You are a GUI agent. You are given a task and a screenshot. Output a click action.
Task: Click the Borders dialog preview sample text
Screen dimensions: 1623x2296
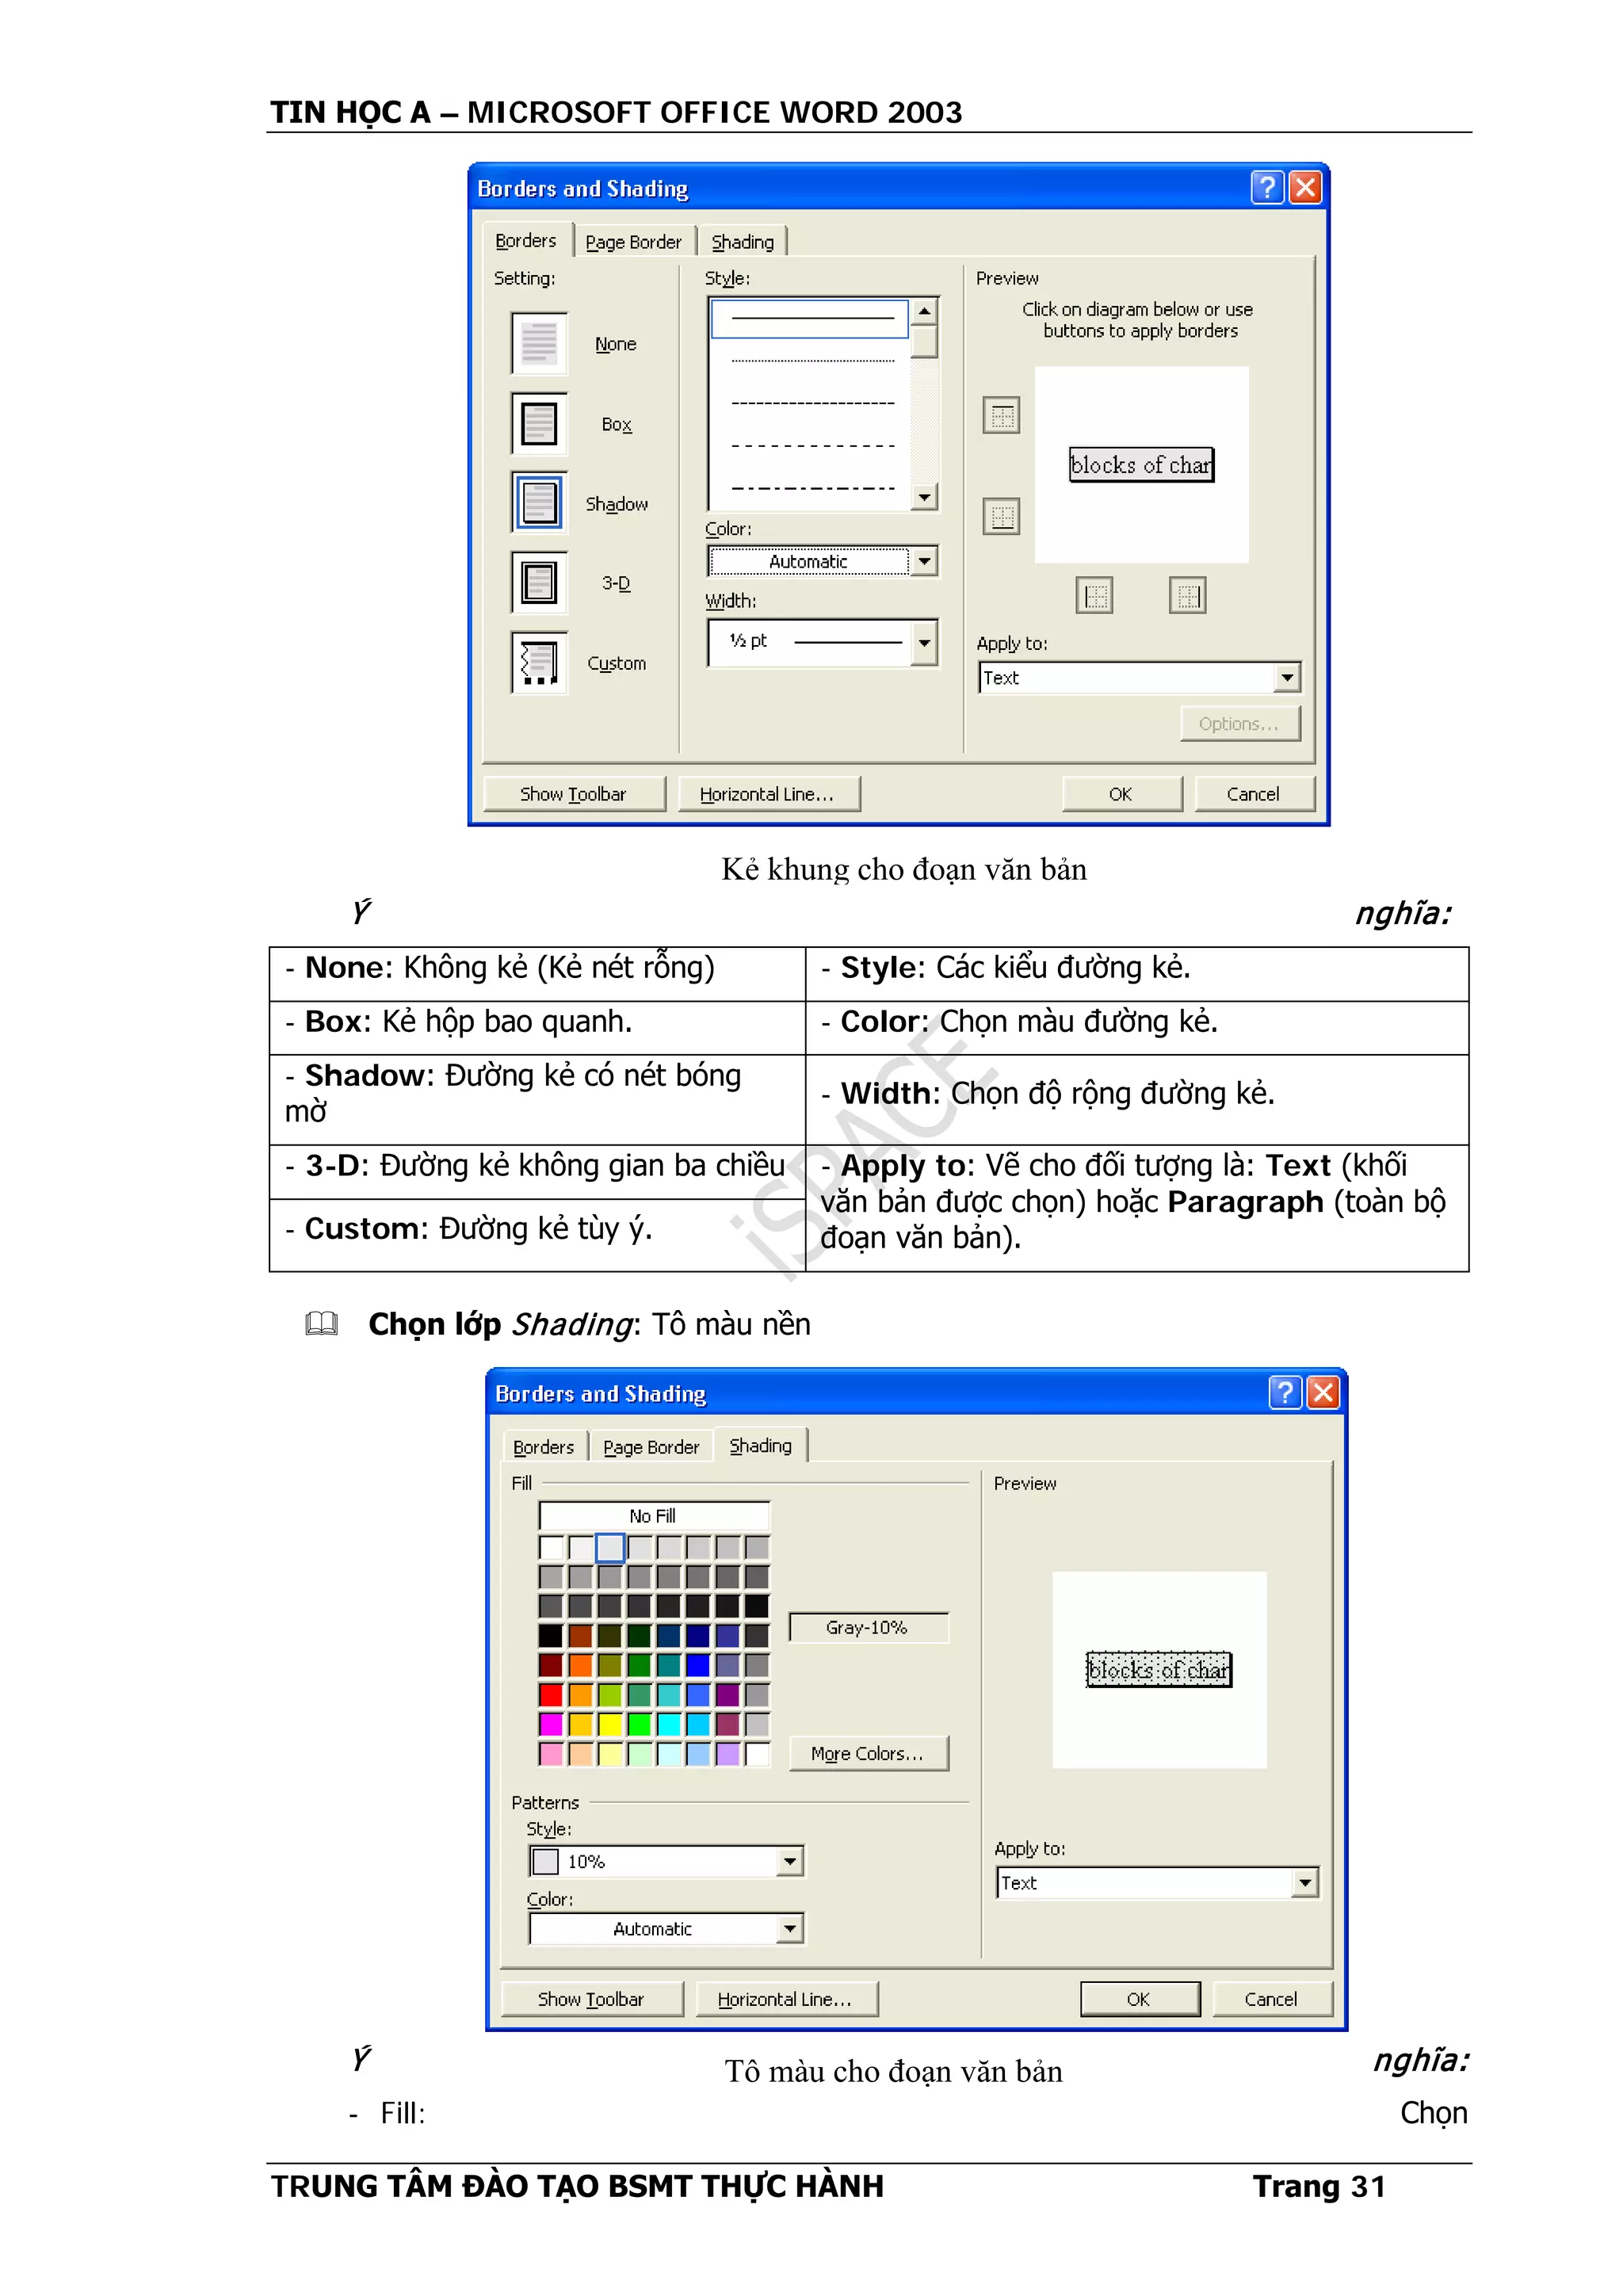[1141, 465]
